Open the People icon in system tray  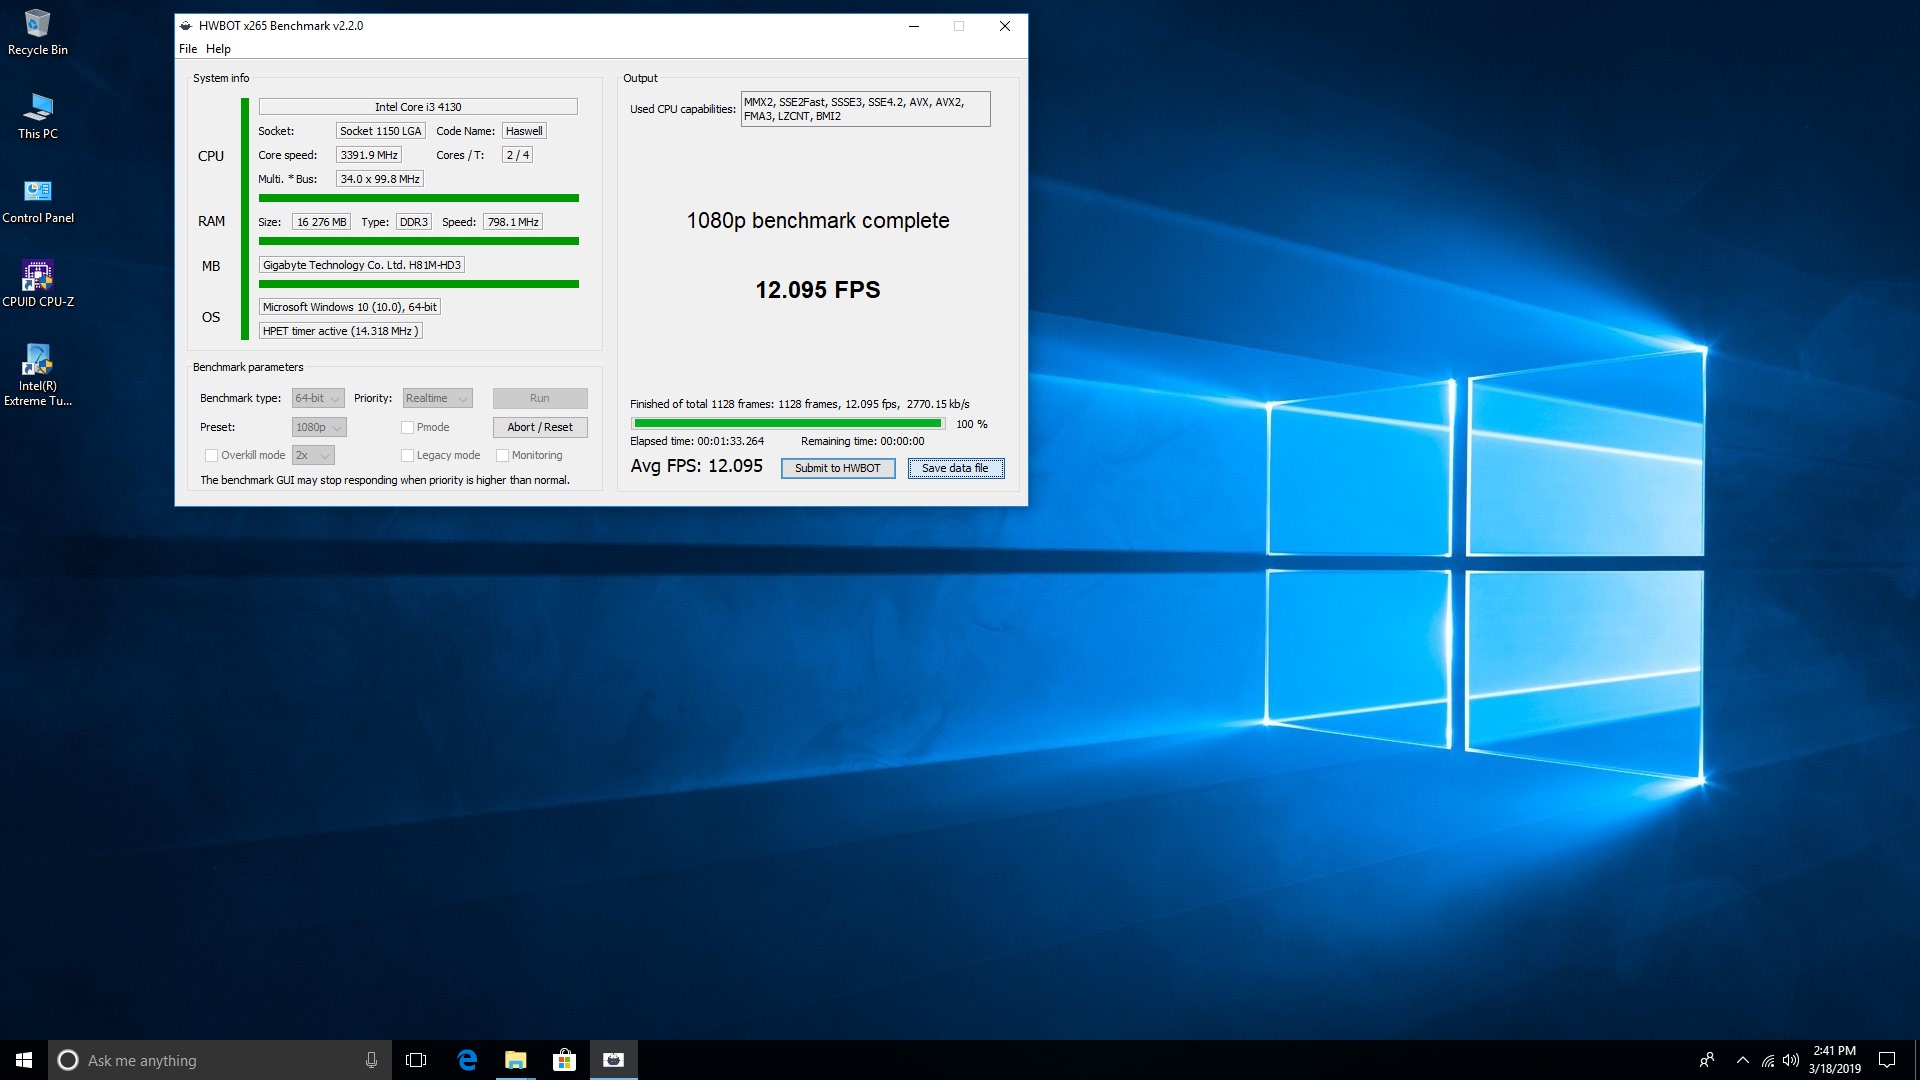click(x=1707, y=1060)
